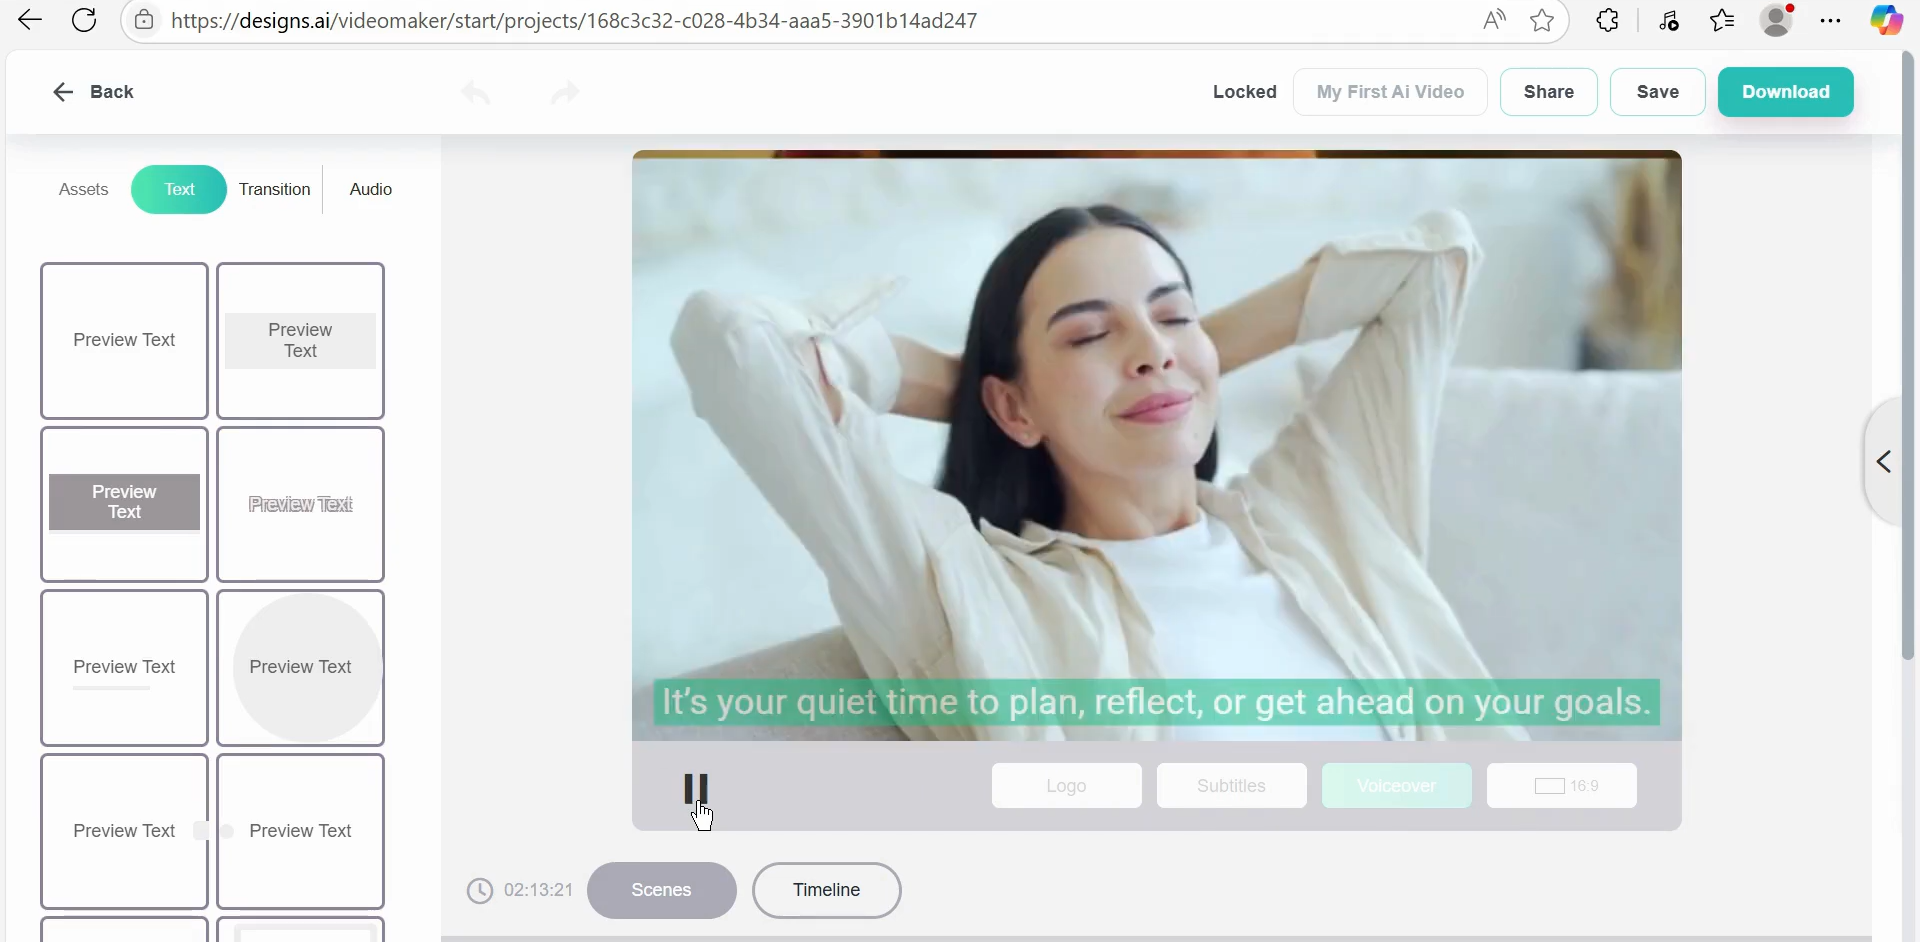Click the clock icon next to 02:13:21

coord(481,891)
